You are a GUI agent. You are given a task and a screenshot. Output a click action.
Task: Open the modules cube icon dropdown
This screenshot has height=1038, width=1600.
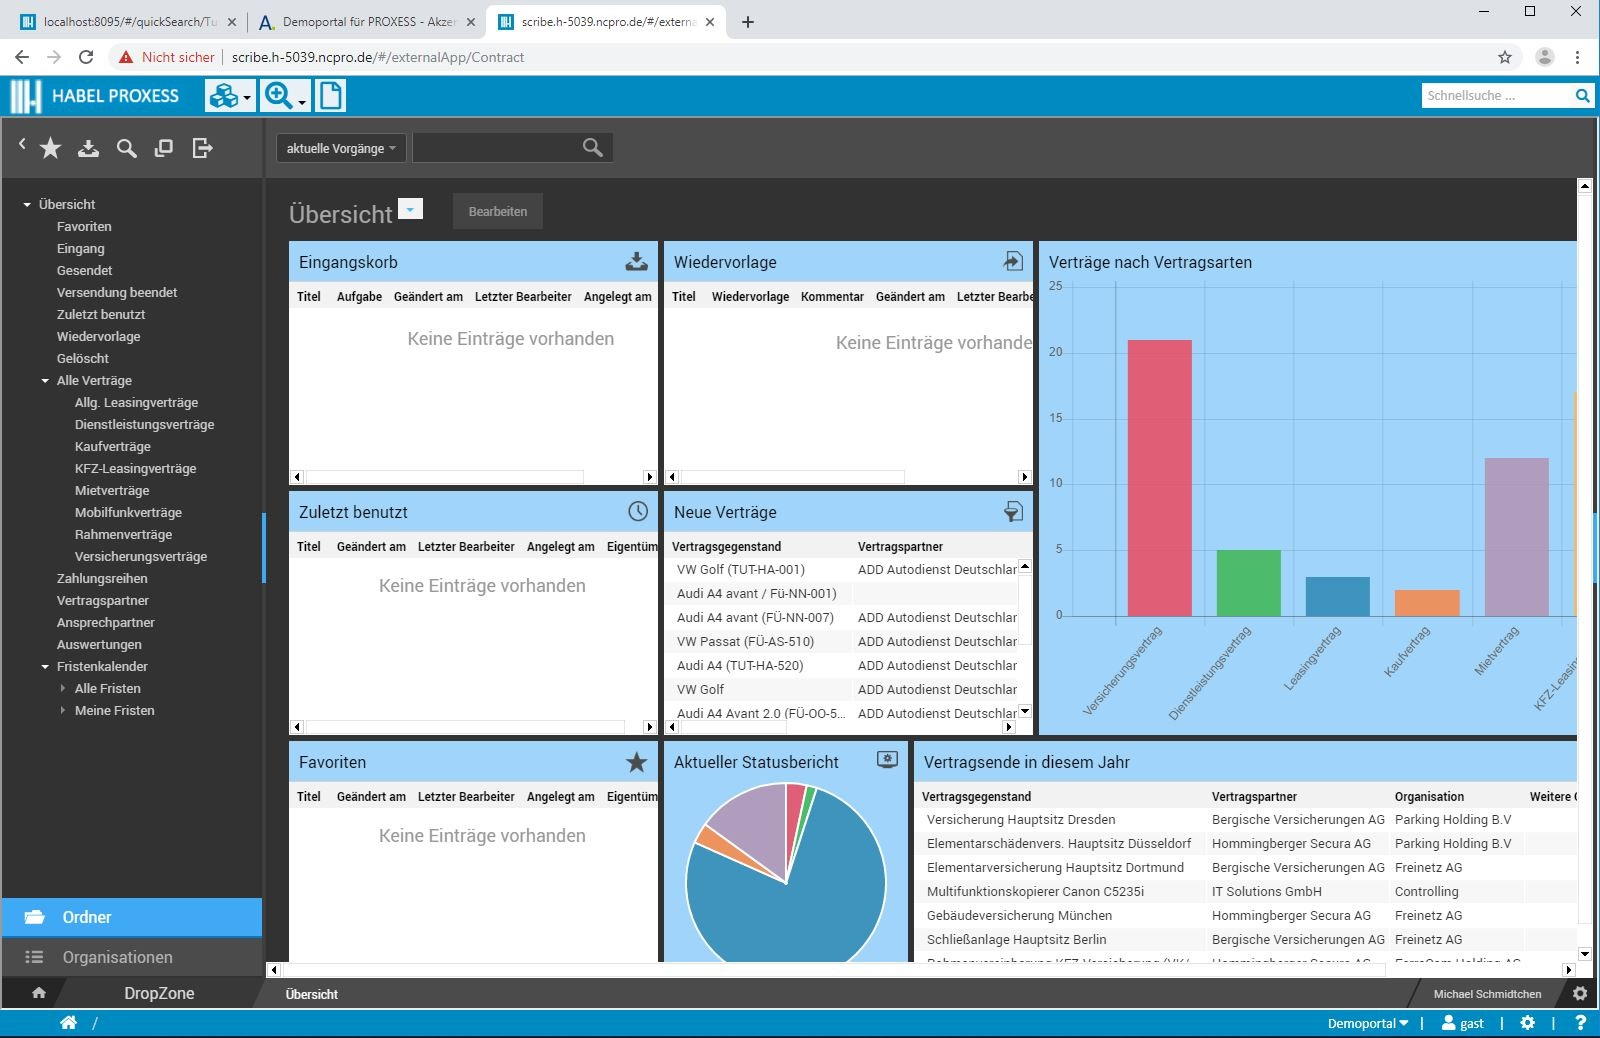(x=230, y=96)
